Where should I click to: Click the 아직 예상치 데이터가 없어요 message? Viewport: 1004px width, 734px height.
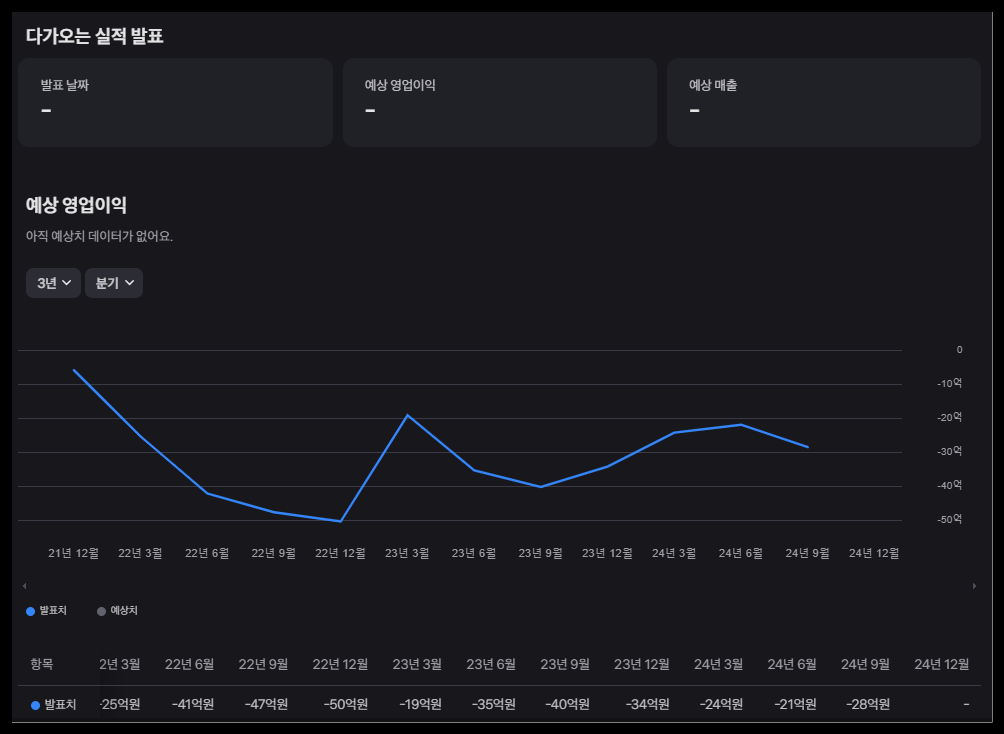[x=99, y=236]
